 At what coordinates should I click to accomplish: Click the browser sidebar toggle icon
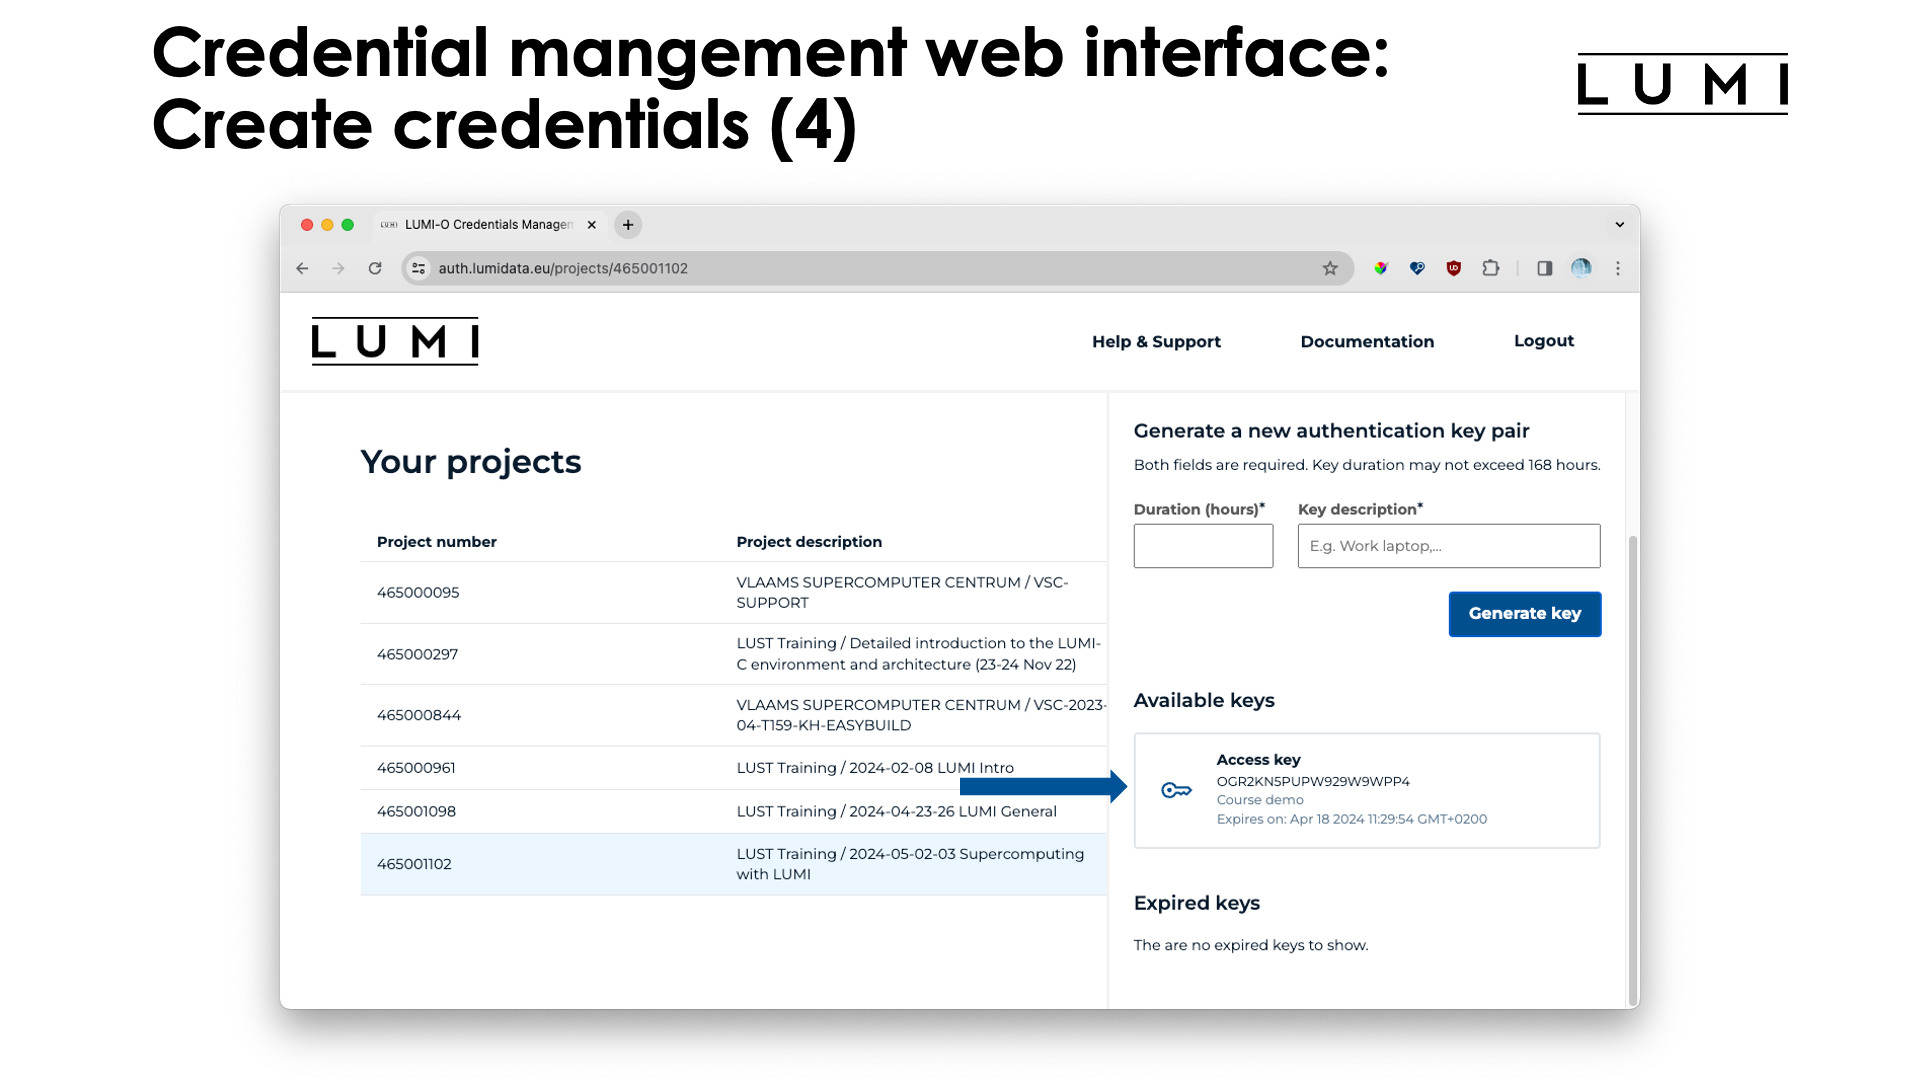[1543, 268]
